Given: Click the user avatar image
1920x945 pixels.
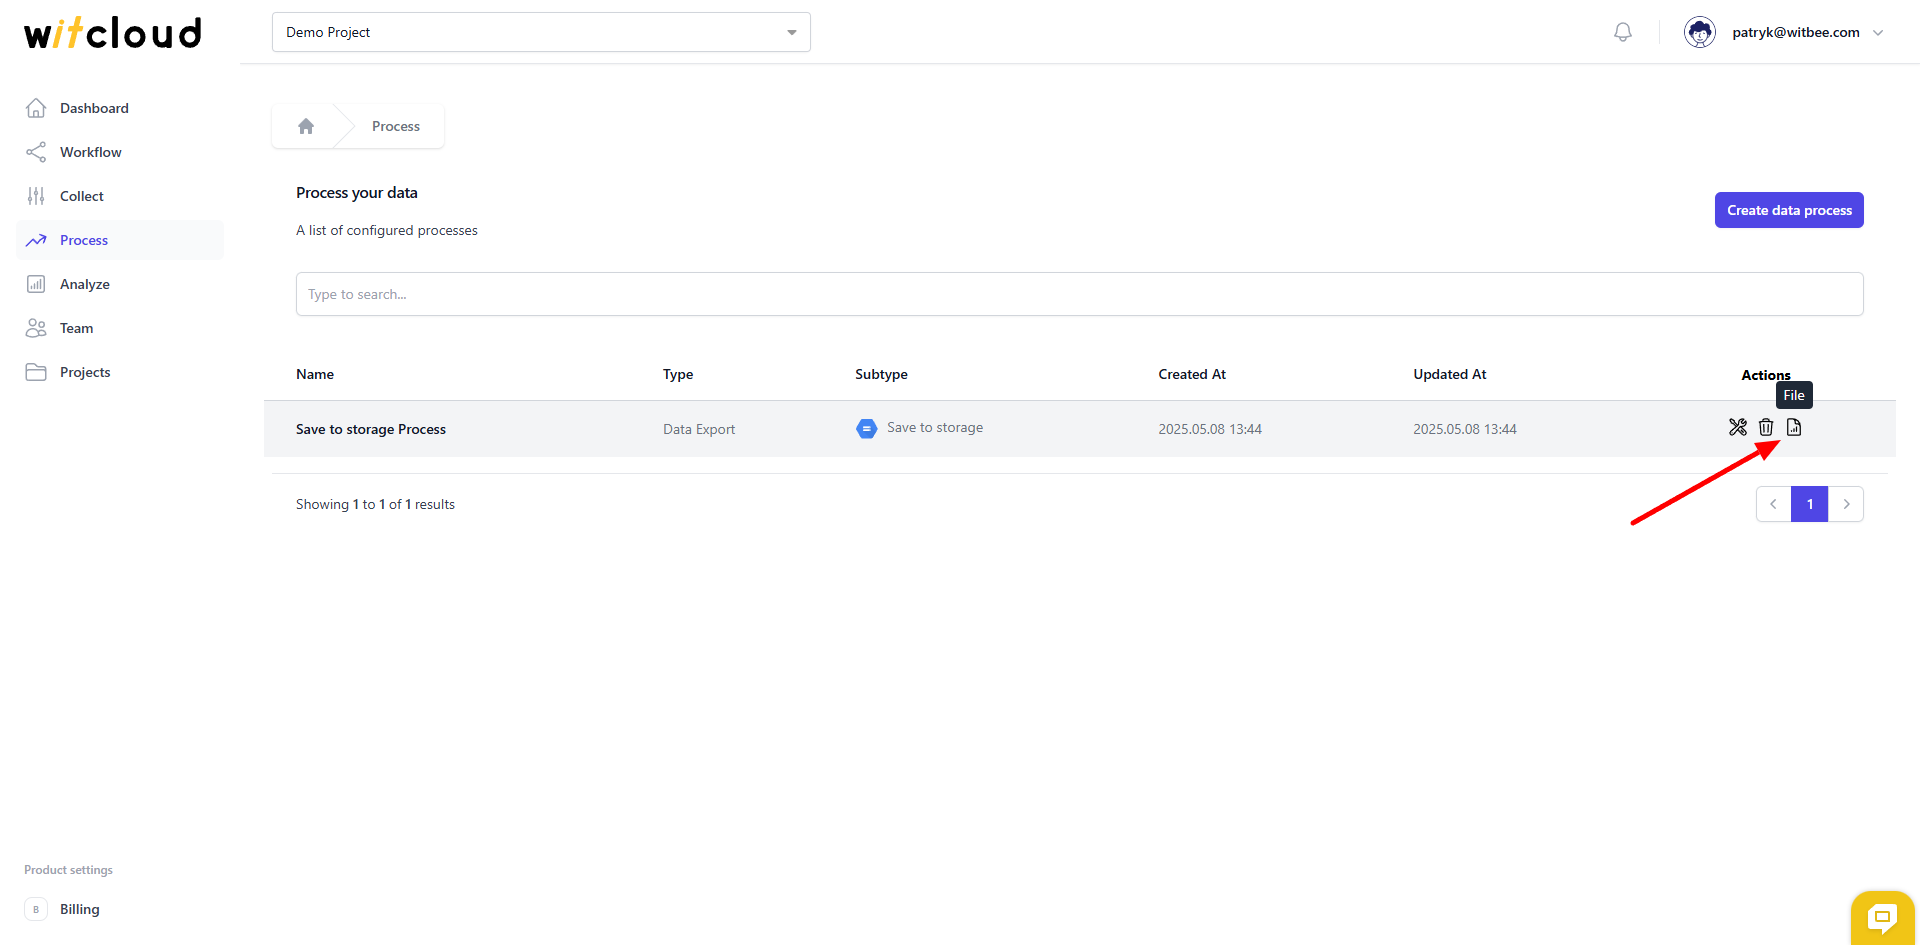Looking at the screenshot, I should point(1700,31).
